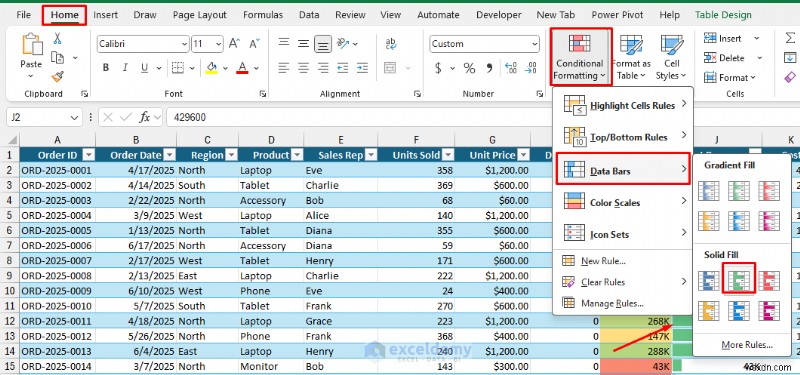This screenshot has height=375, width=800.
Task: Click Decrease Indent icon
Action: pyautogui.click(x=343, y=67)
